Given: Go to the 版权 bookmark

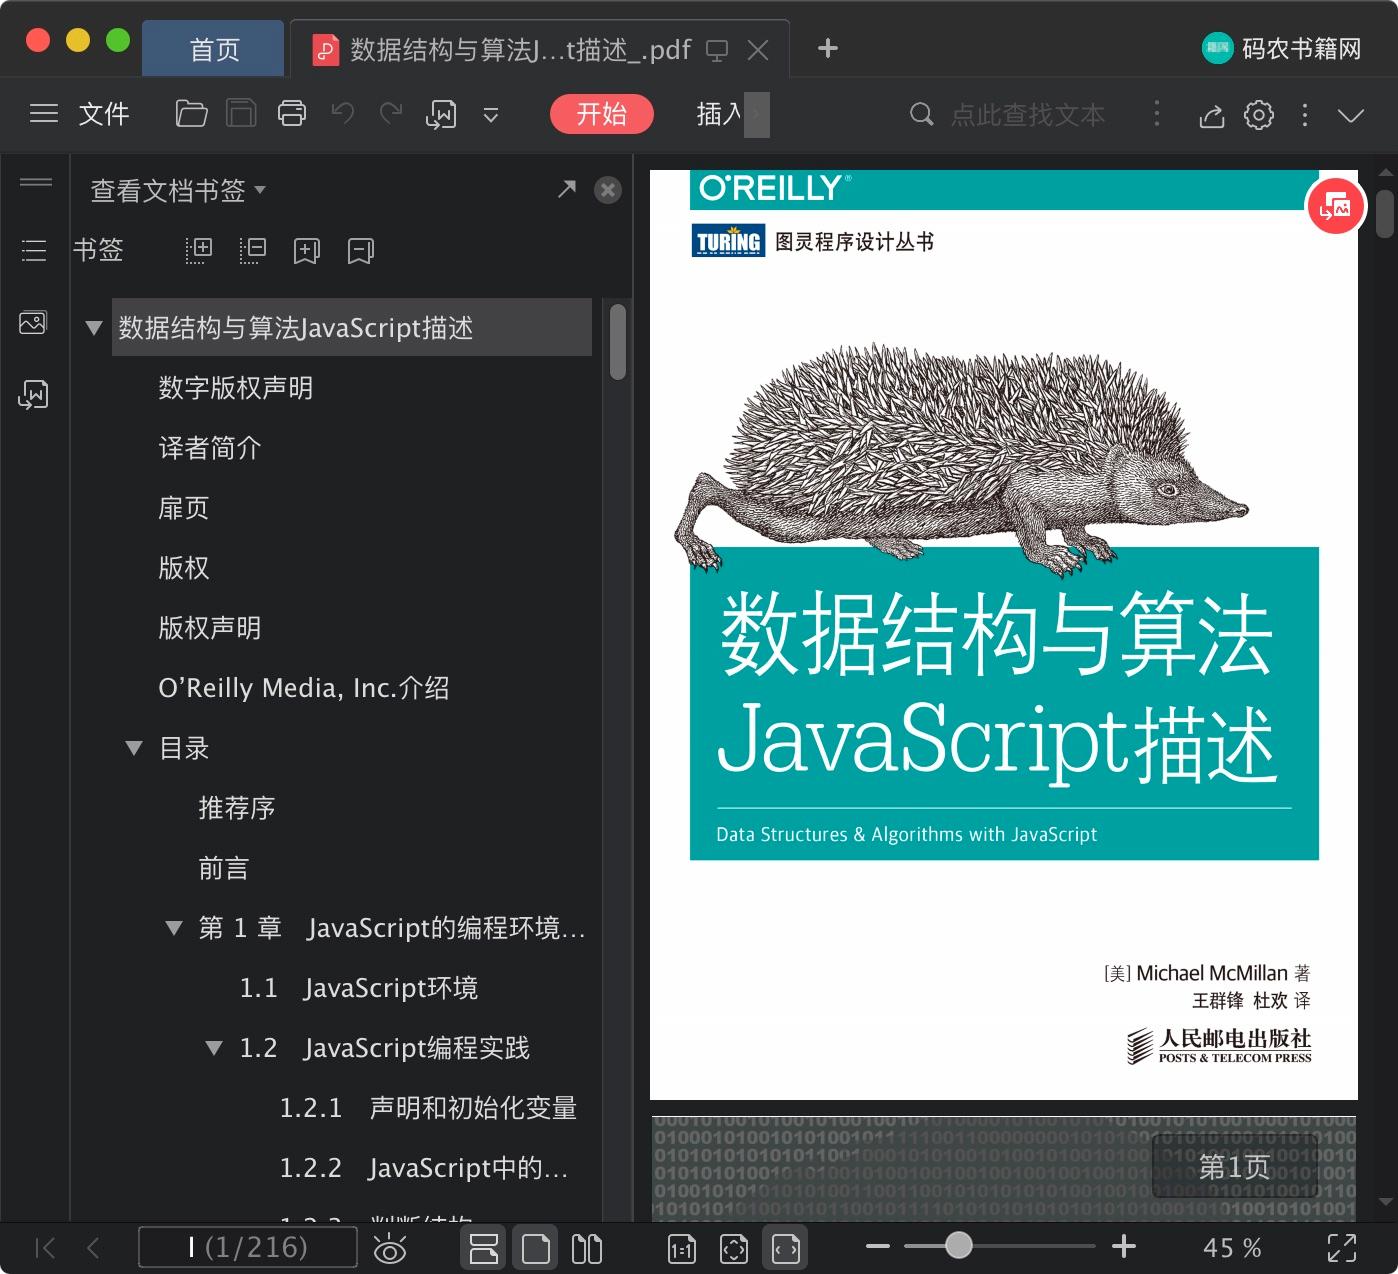Looking at the screenshot, I should [184, 568].
